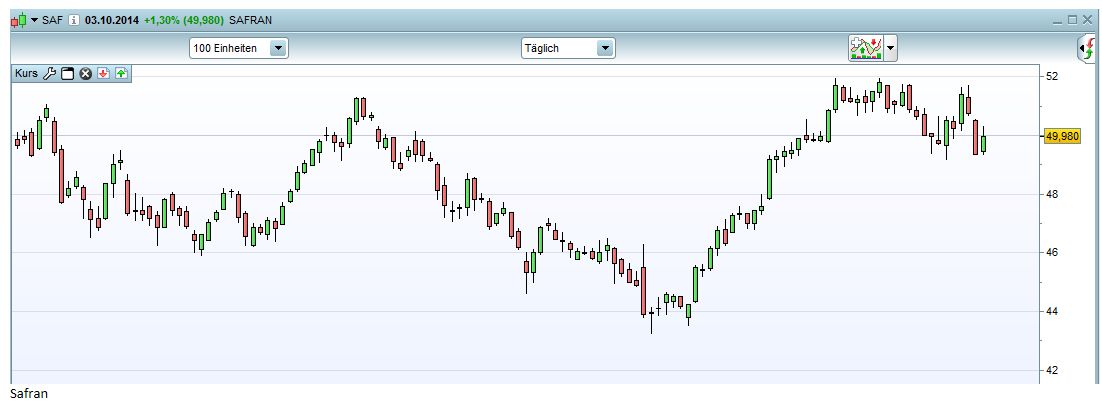The width and height of the screenshot is (1102, 411).
Task: Maximize the SAFRAN chart window
Action: pyautogui.click(x=1072, y=20)
